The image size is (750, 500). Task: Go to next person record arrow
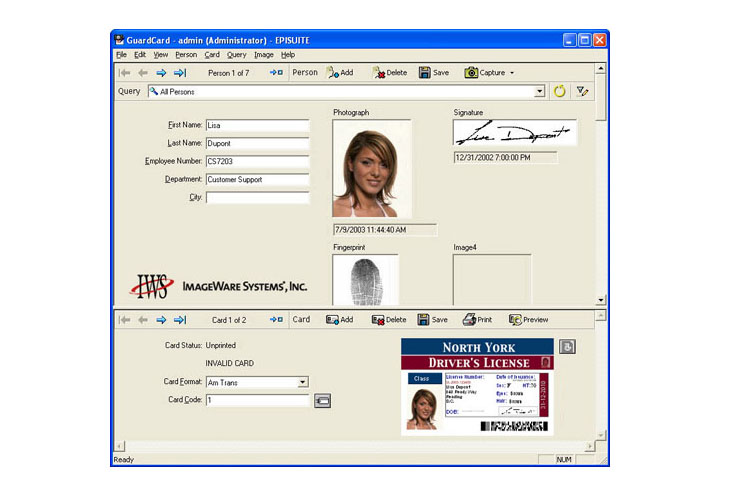(161, 73)
